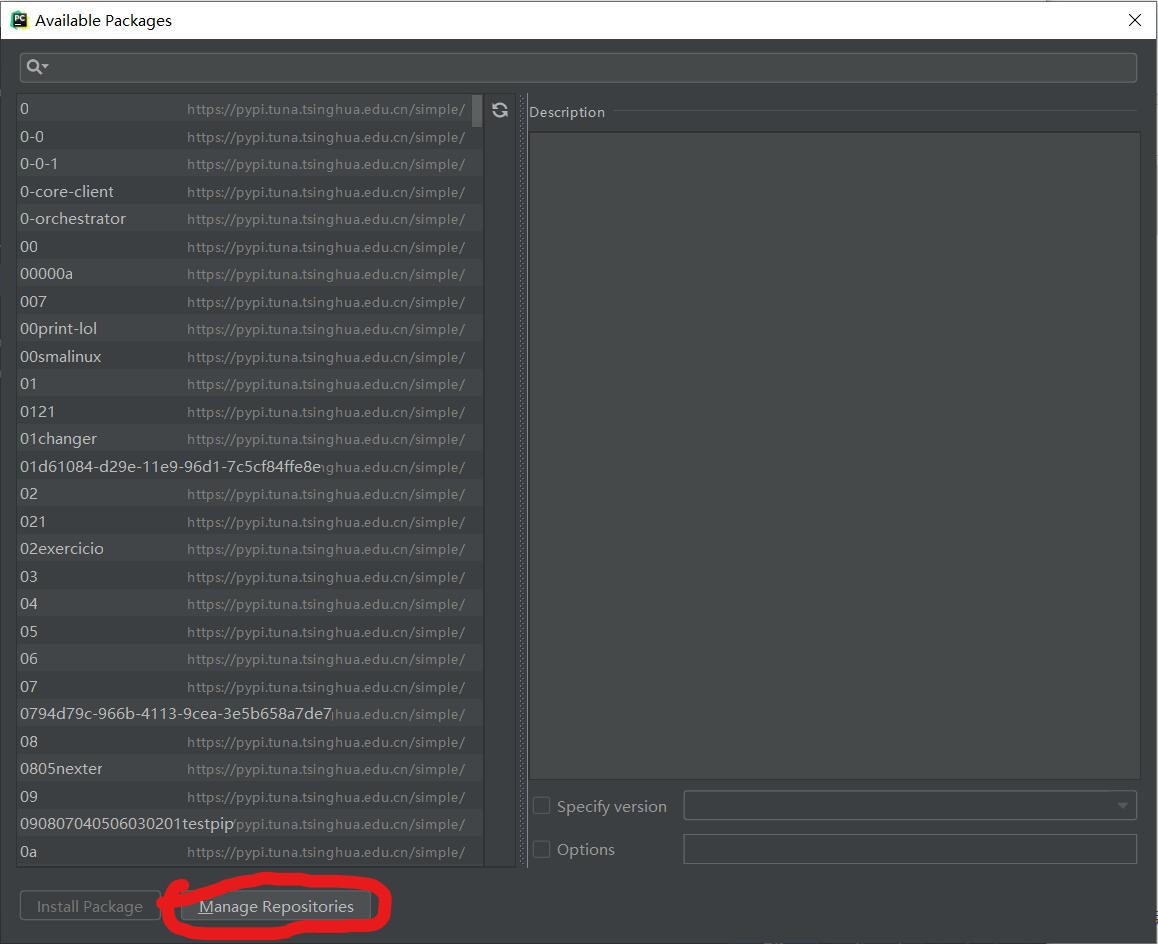Select package 0 in the list

click(x=250, y=109)
